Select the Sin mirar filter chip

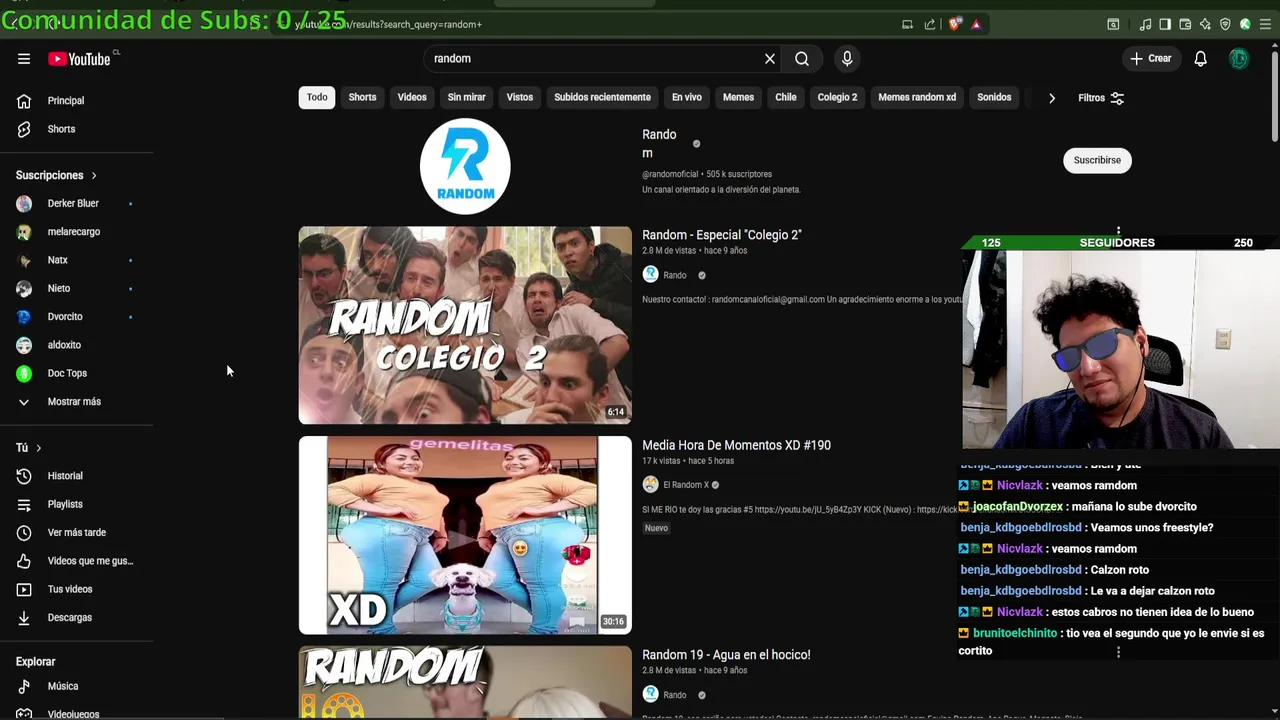pos(466,97)
